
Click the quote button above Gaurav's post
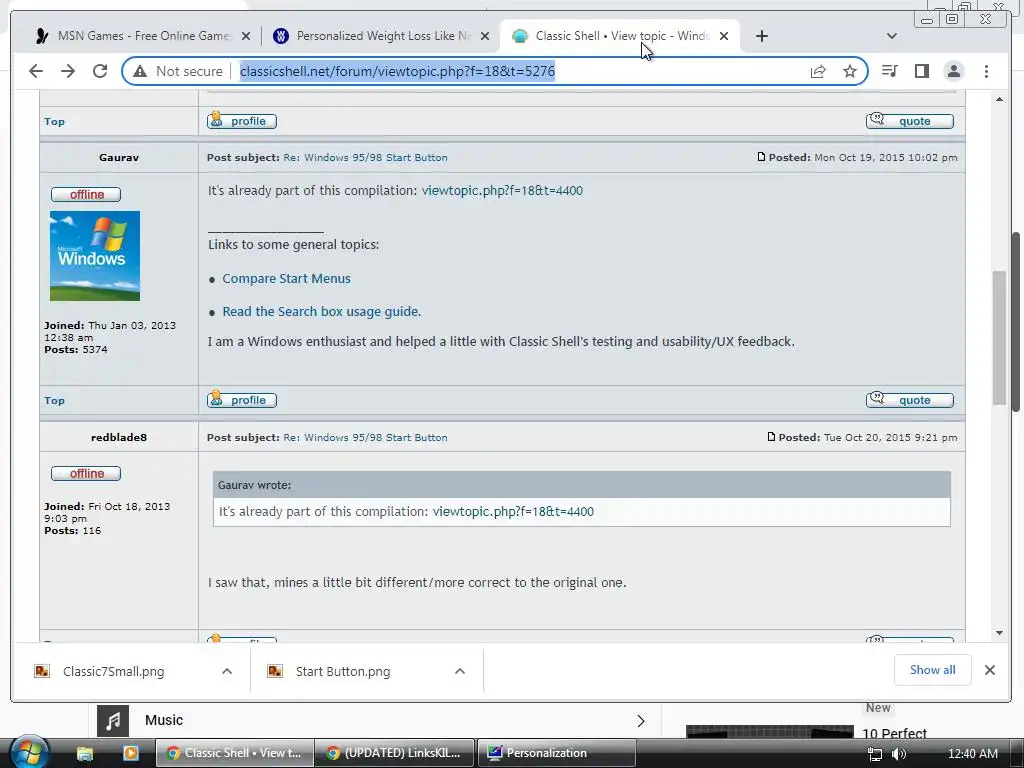point(910,121)
